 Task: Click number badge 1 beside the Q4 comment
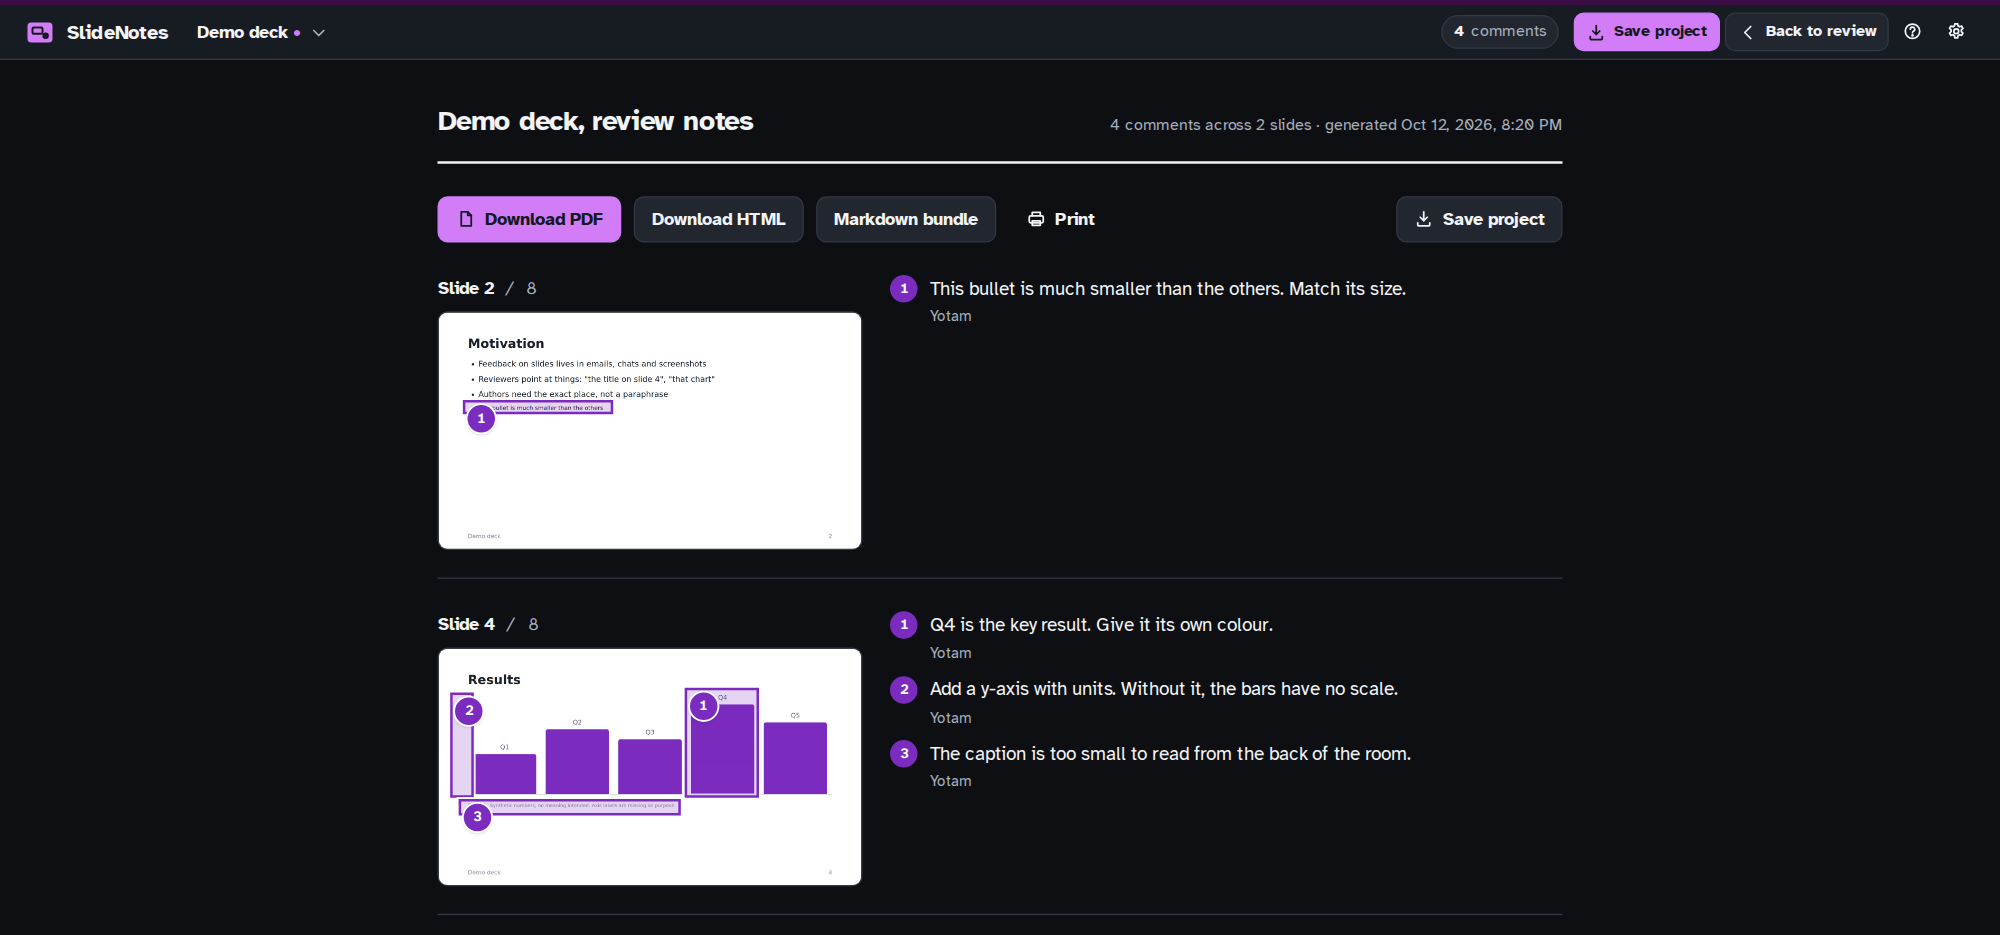904,625
